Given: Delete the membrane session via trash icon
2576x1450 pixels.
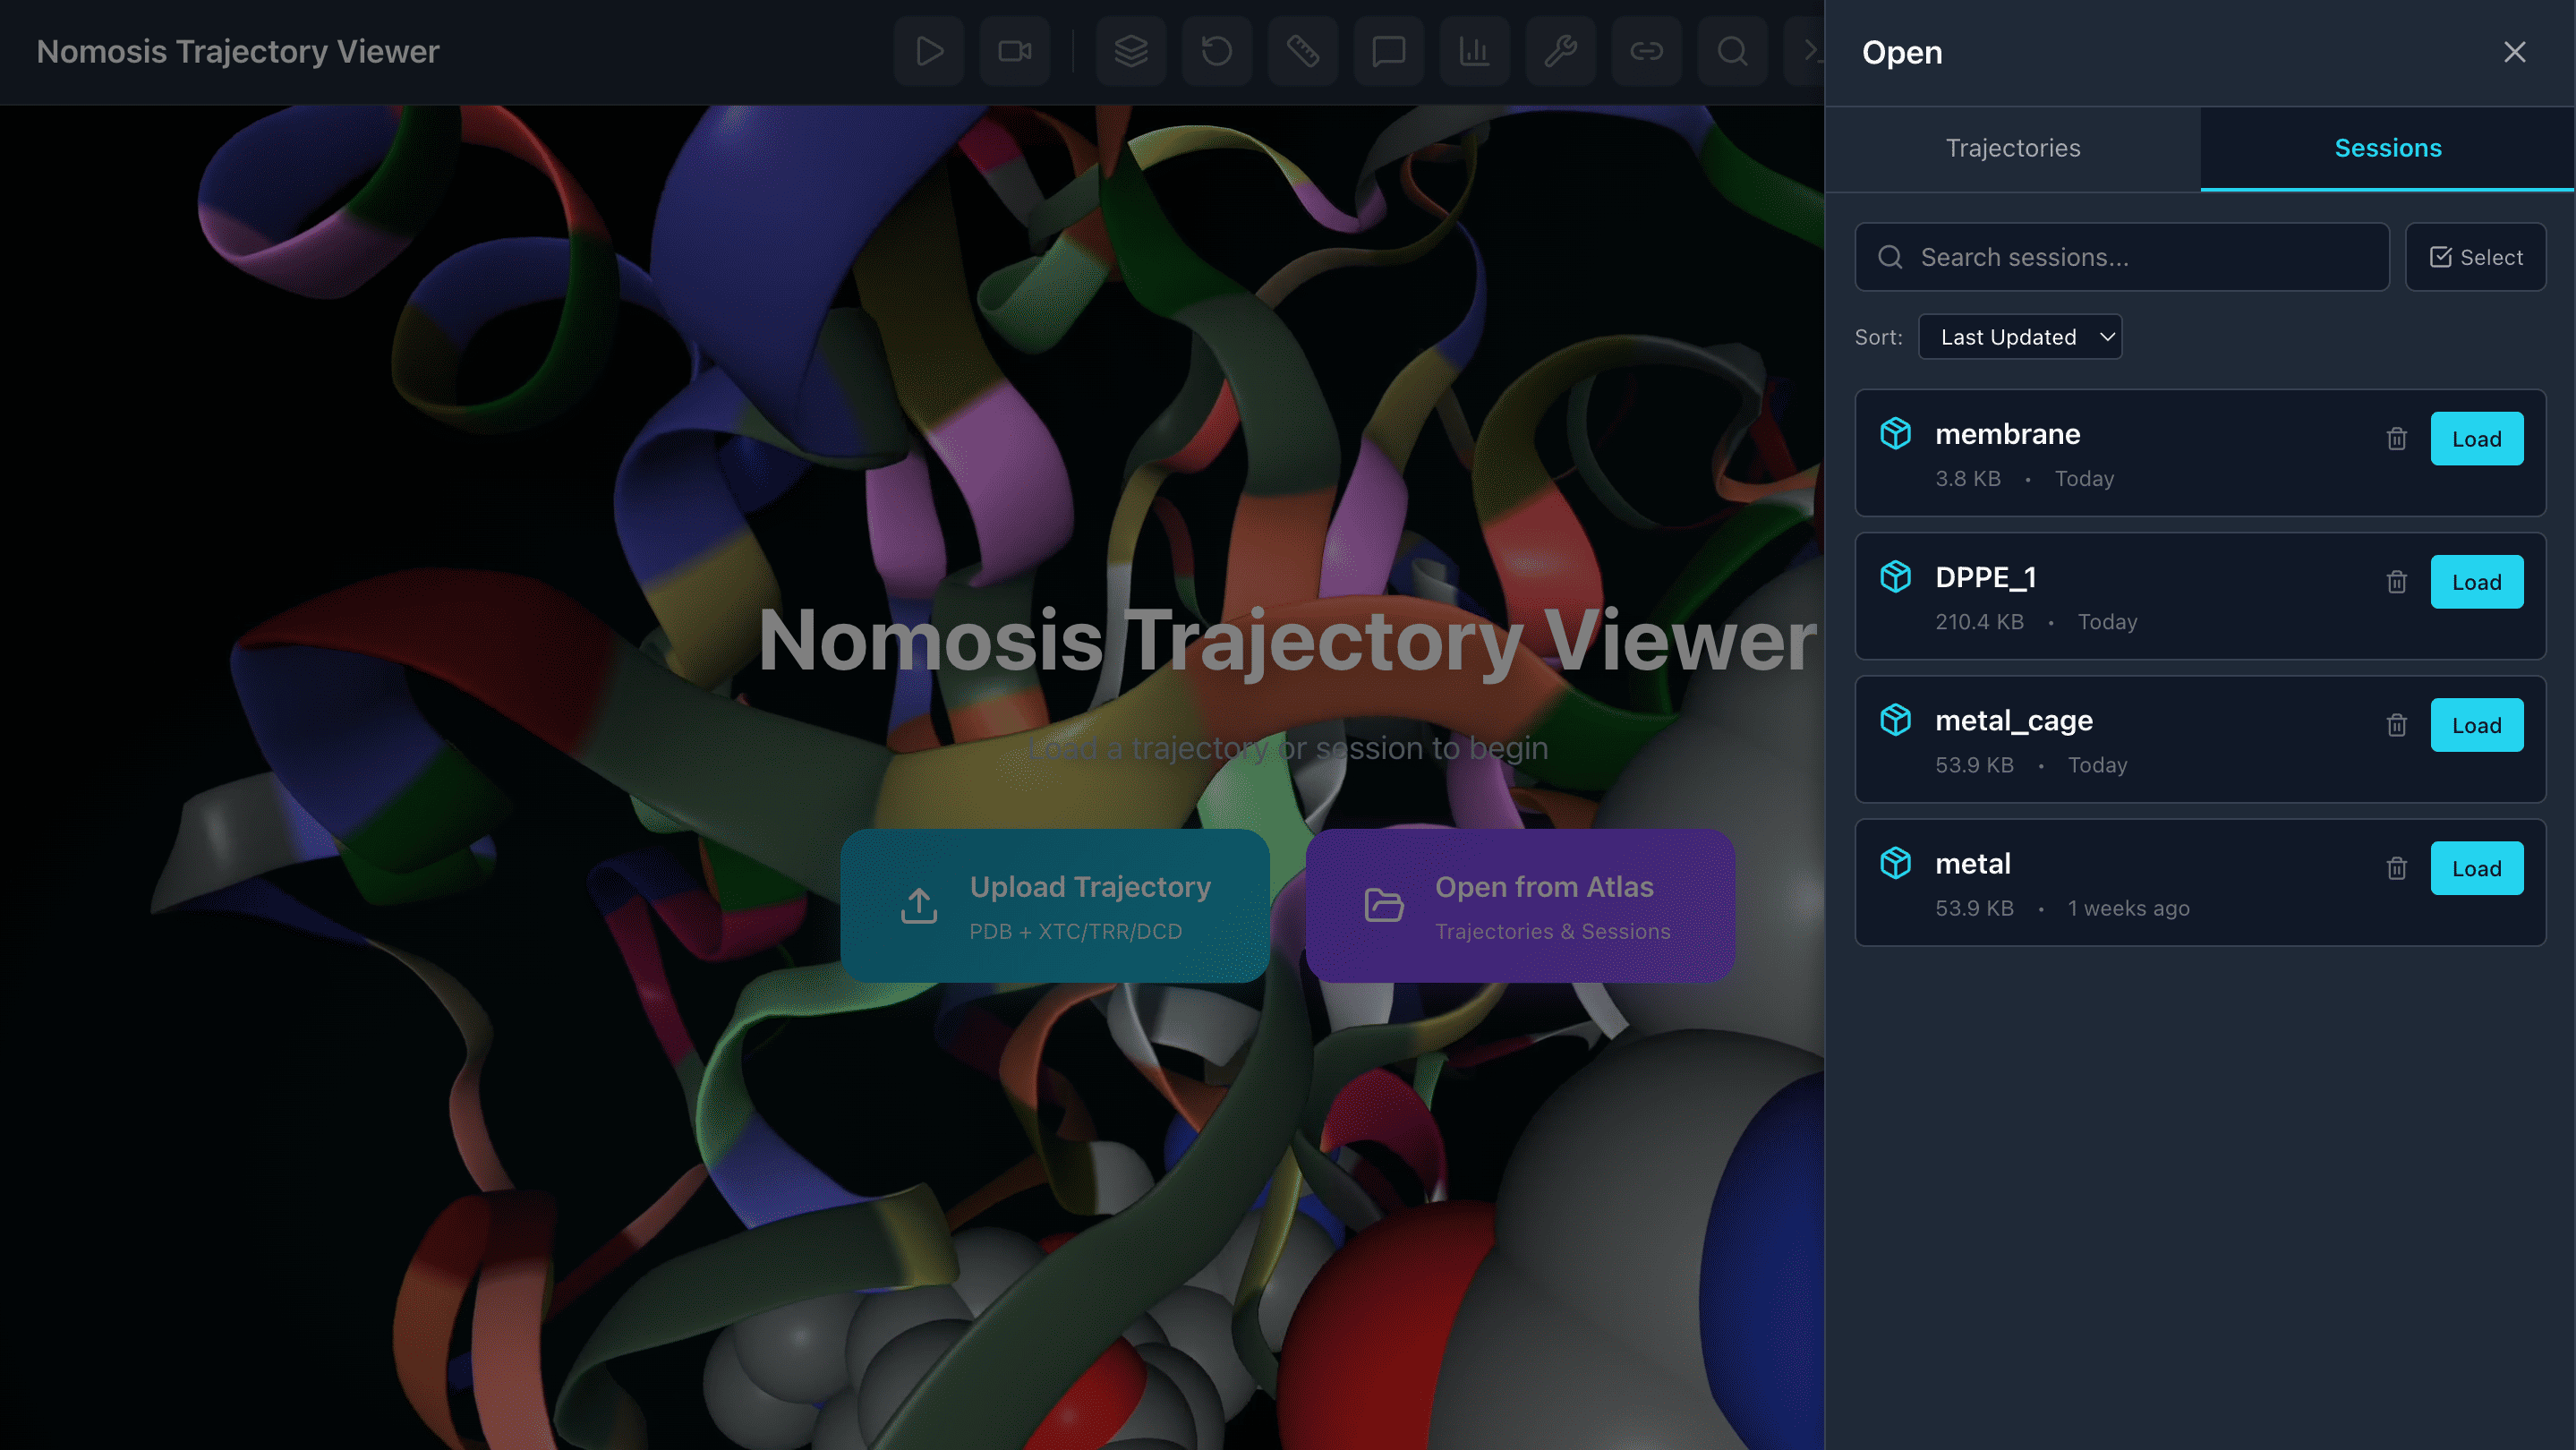Looking at the screenshot, I should pos(2397,439).
